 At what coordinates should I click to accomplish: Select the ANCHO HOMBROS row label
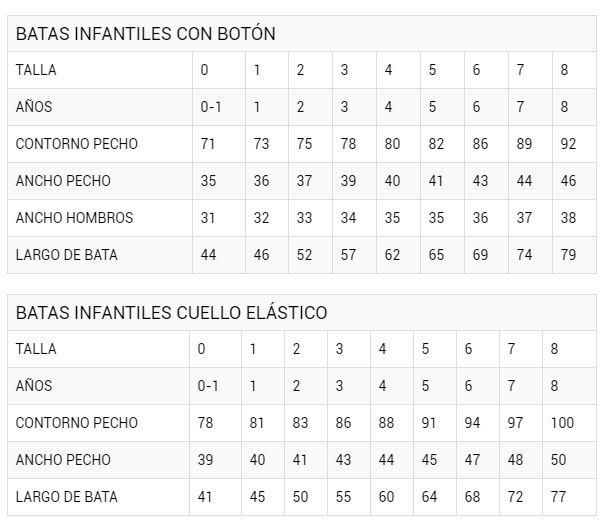click(74, 218)
